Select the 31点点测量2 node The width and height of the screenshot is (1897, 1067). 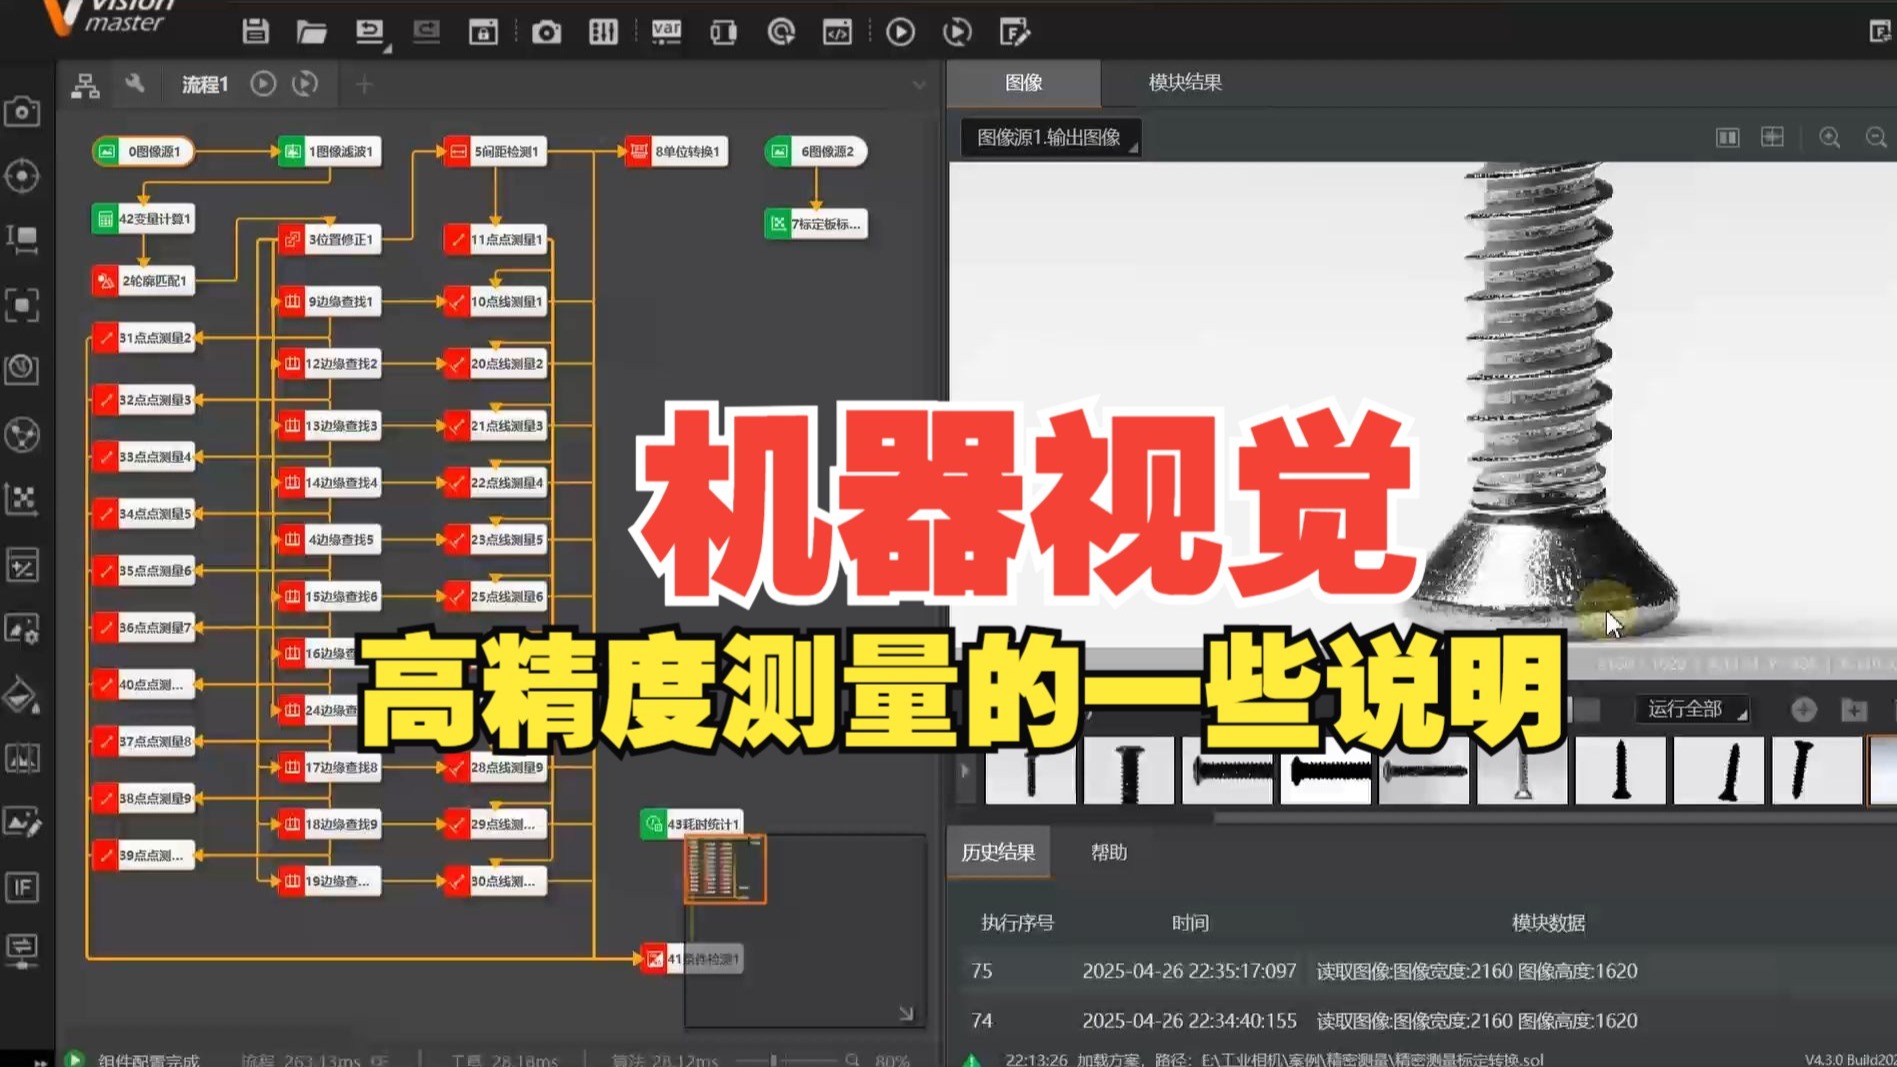(142, 338)
